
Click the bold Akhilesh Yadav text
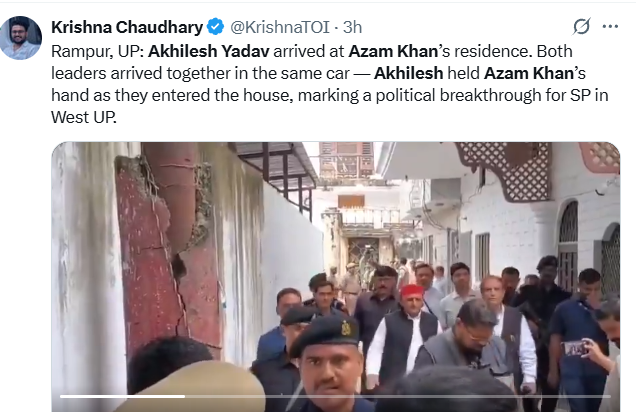pos(208,51)
